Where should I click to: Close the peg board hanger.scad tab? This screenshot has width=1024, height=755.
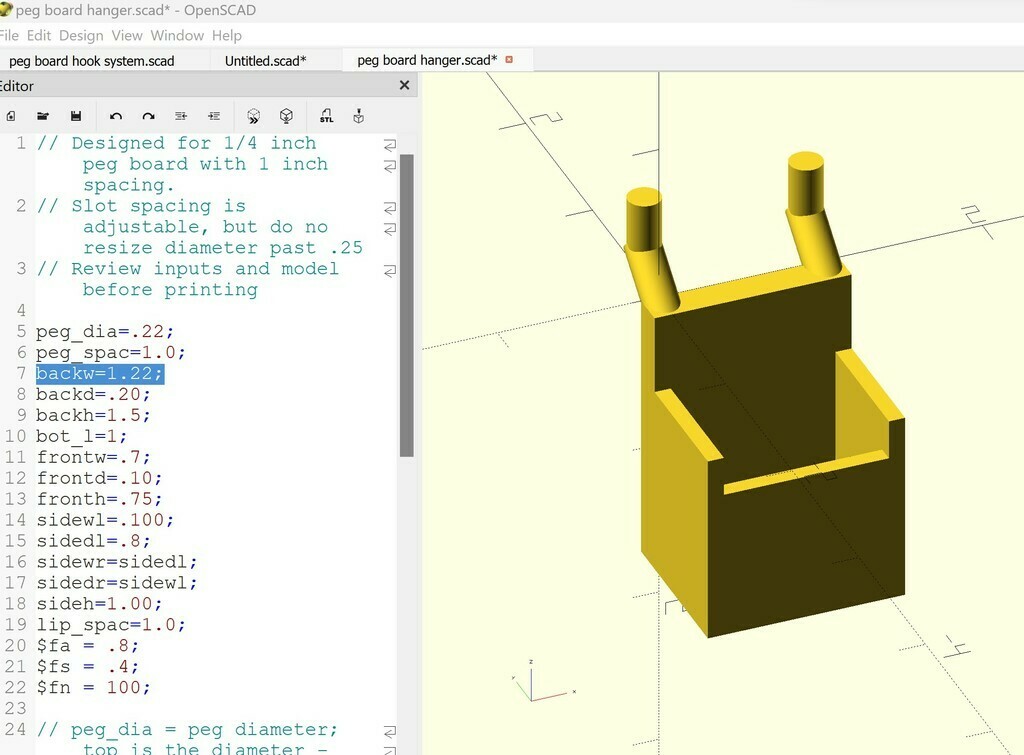pos(509,60)
